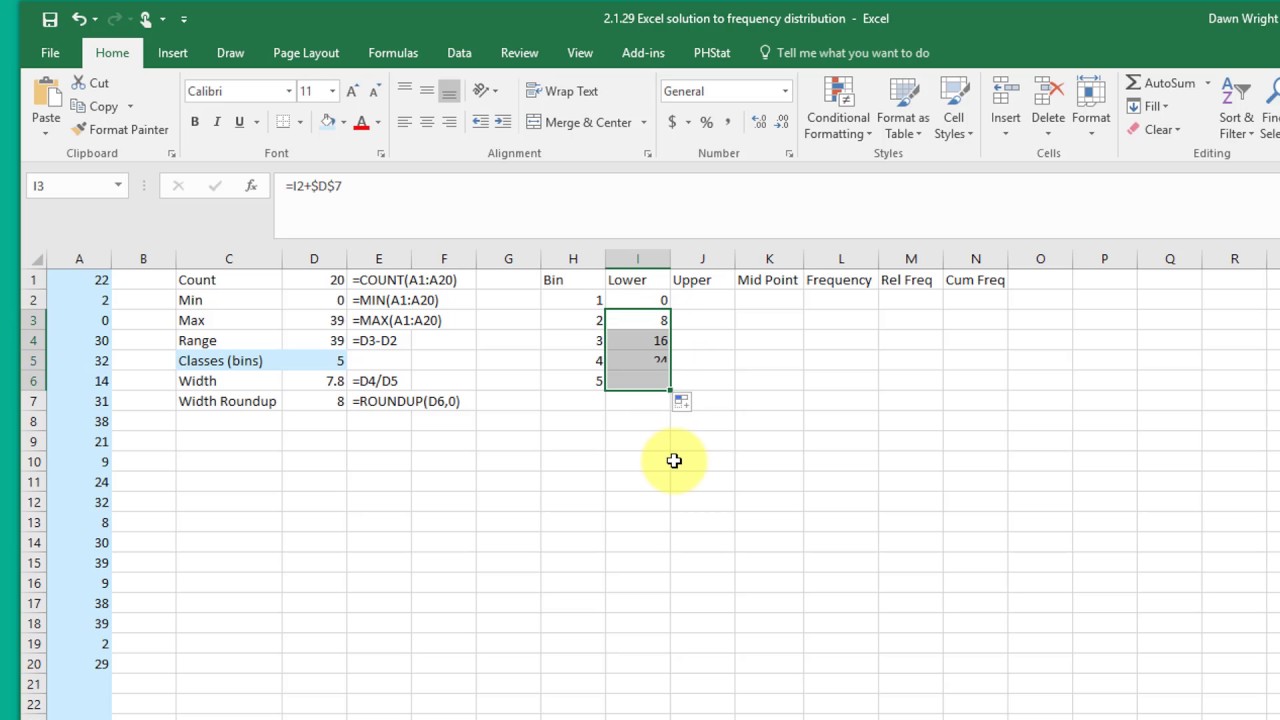Decrease the indent

point(480,122)
